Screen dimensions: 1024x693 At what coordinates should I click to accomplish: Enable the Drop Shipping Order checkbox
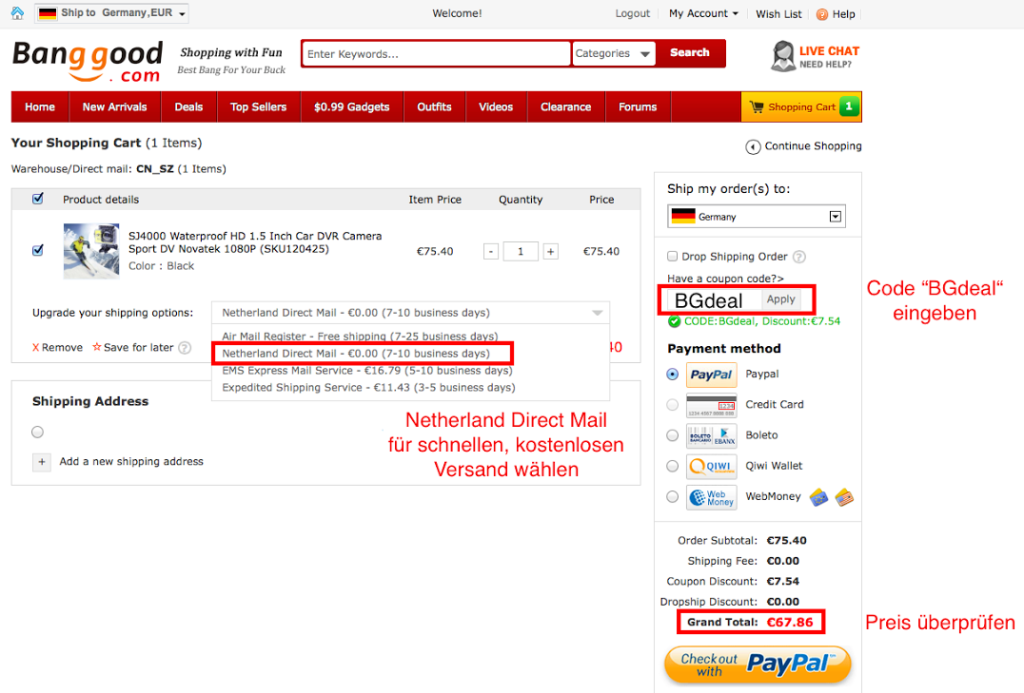(673, 257)
